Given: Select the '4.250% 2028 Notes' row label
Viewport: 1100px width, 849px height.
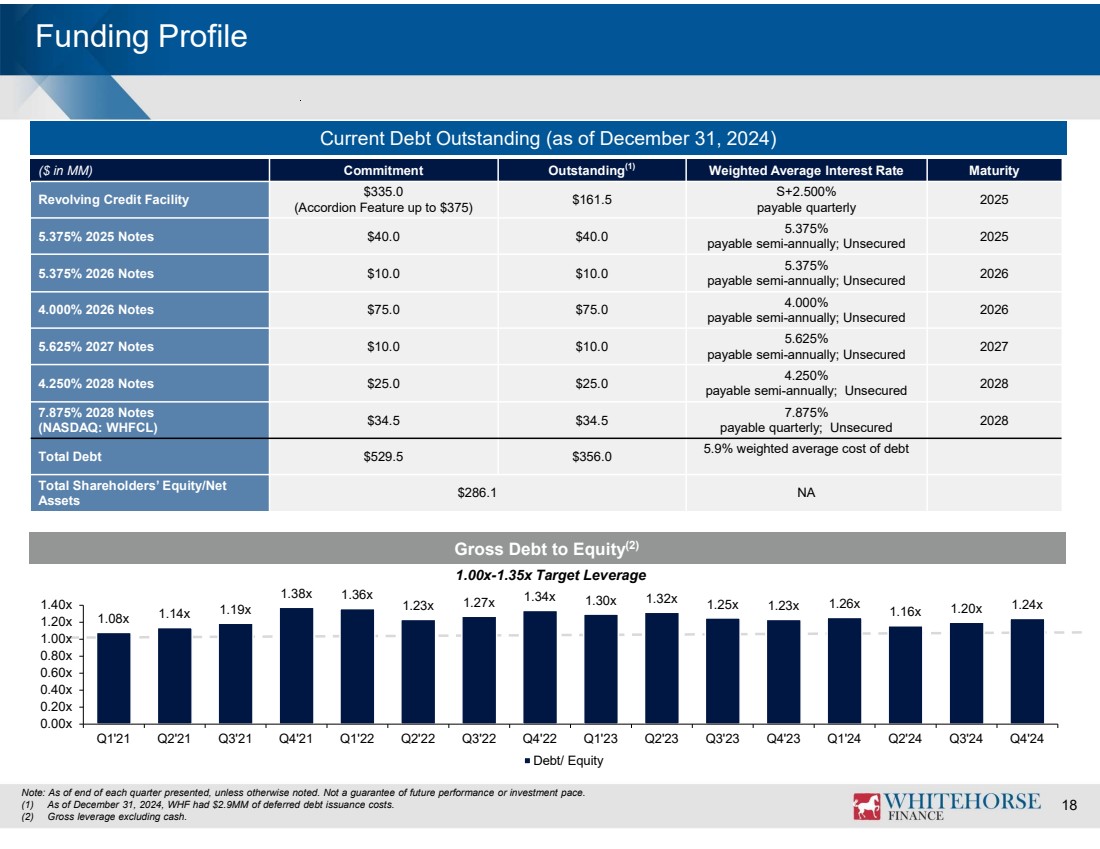Looking at the screenshot, I should point(96,384).
